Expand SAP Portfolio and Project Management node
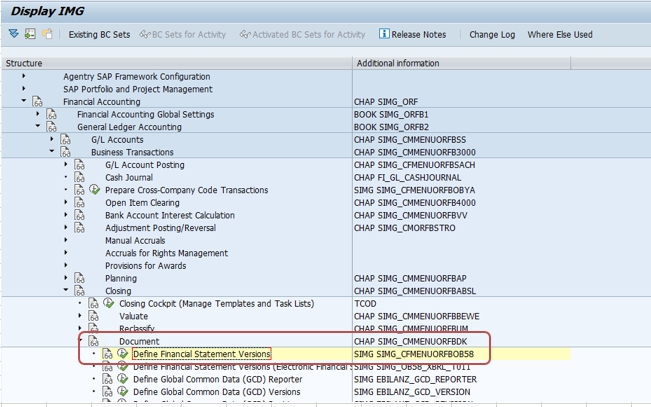651x407 pixels. (x=24, y=88)
